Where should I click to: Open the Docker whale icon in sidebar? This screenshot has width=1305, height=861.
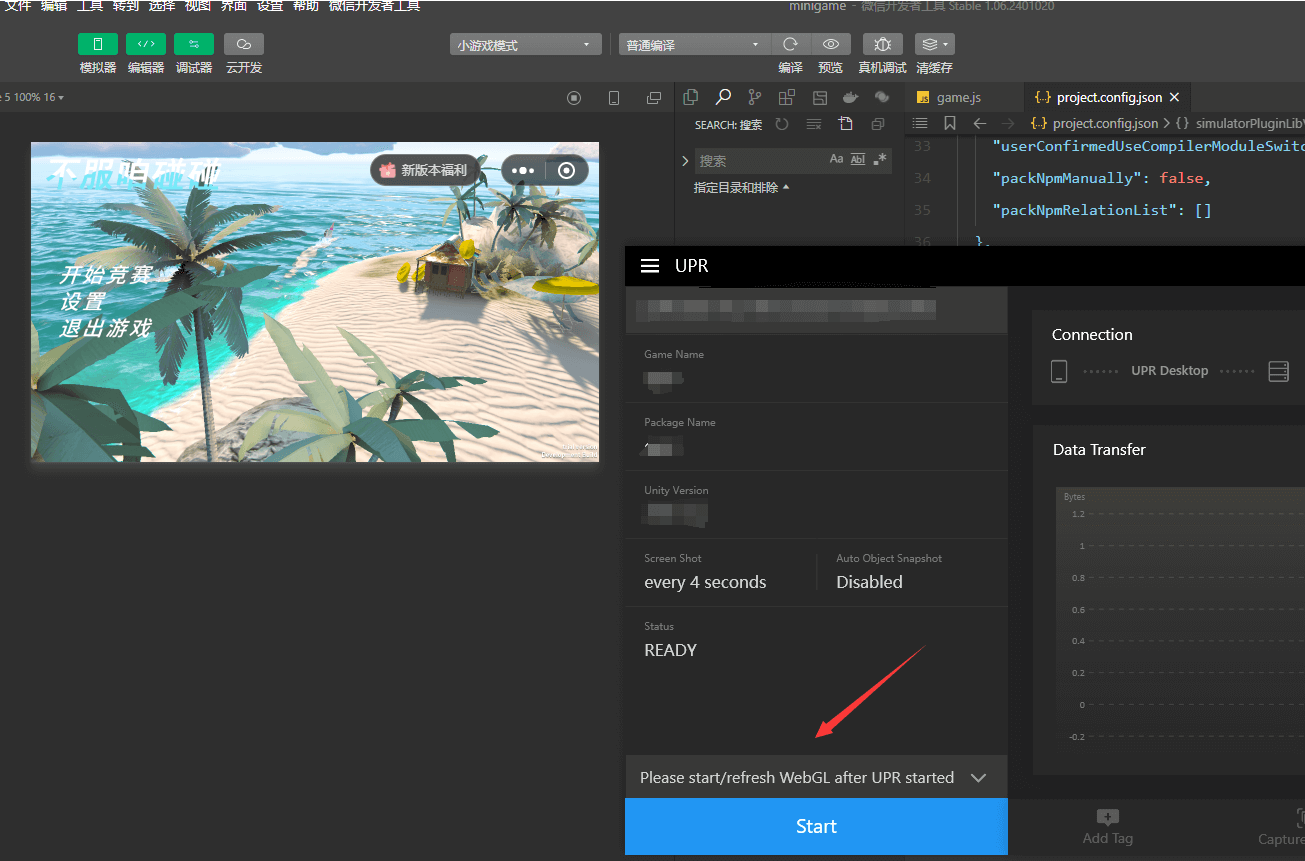click(x=850, y=97)
